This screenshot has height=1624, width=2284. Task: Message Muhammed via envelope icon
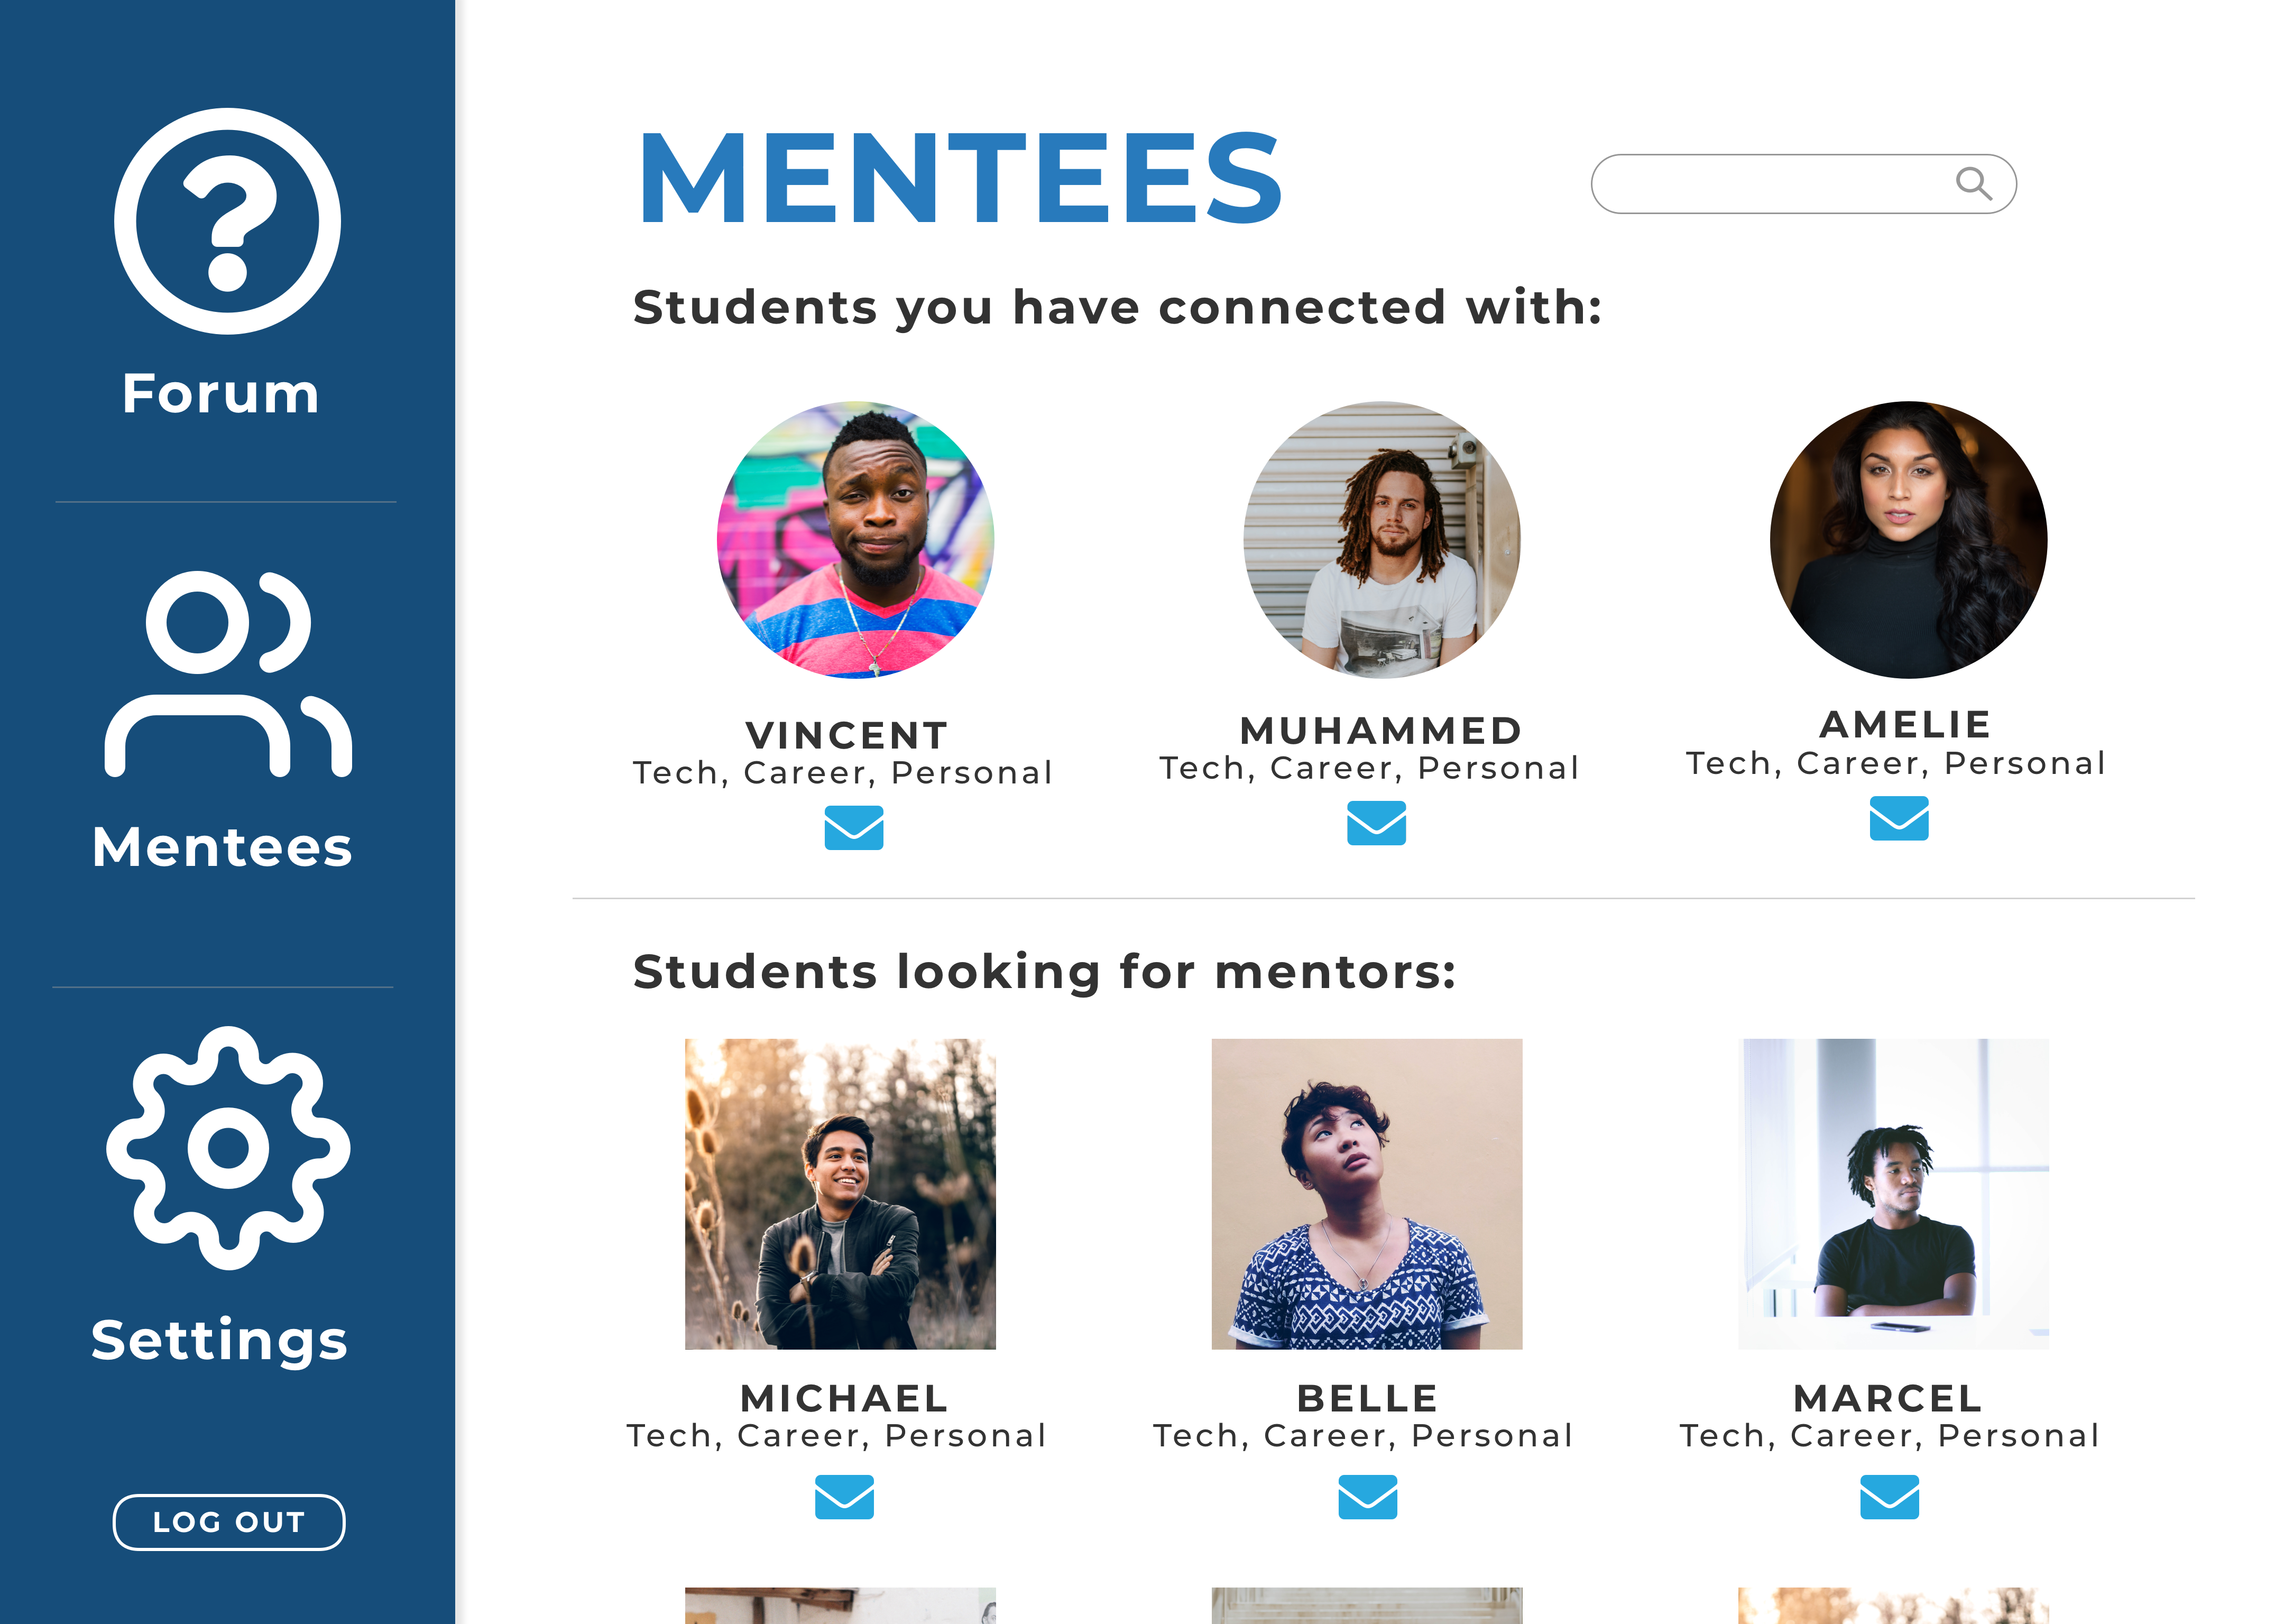coord(1376,823)
